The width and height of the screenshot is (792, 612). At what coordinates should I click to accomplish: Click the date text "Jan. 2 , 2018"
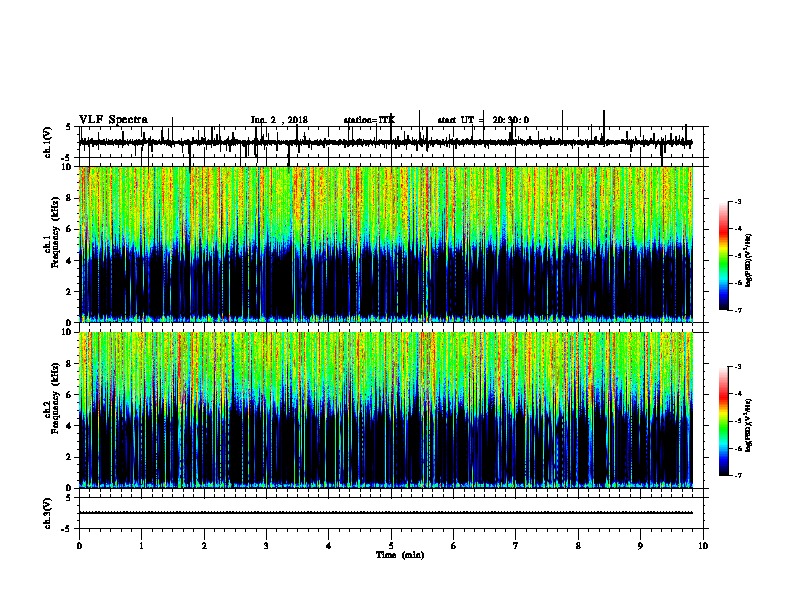point(279,120)
